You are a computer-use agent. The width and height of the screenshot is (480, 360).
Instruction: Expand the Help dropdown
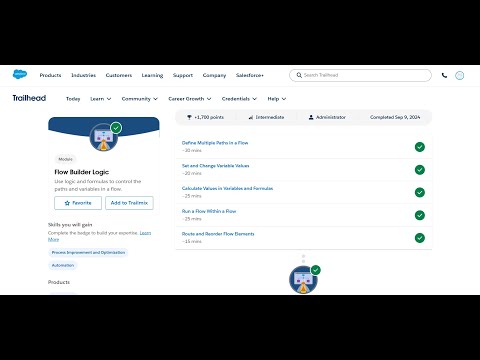[x=277, y=99]
